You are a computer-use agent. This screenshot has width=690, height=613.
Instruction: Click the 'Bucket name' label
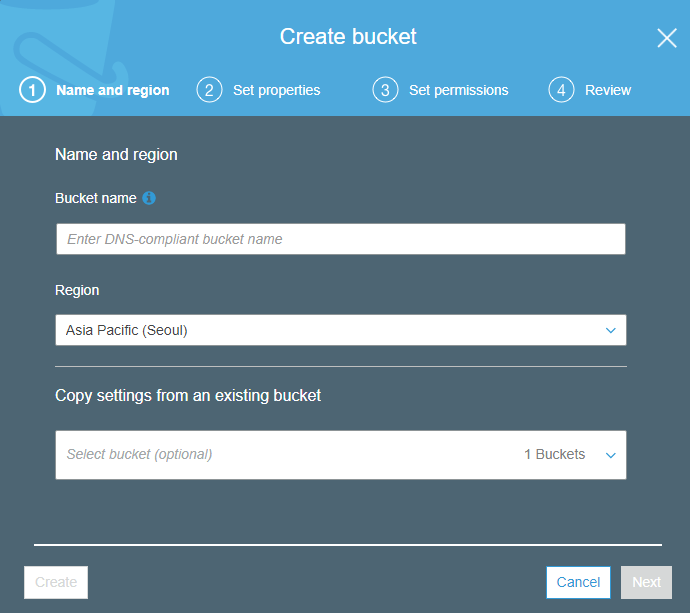point(95,198)
